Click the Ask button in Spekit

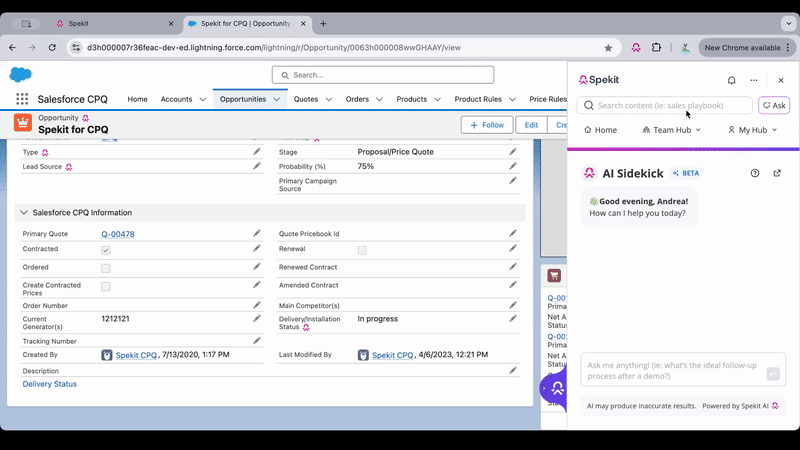pos(774,105)
